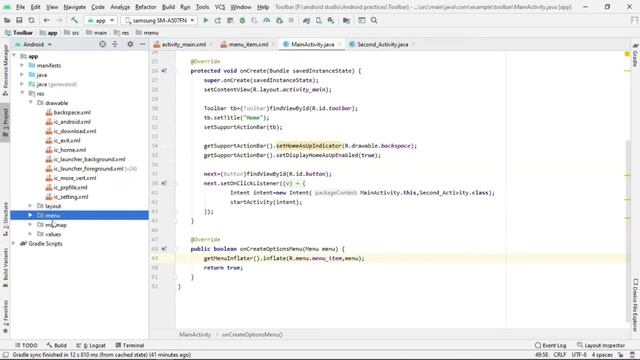Click the Search Everywhere magnifier icon

[x=374, y=20]
